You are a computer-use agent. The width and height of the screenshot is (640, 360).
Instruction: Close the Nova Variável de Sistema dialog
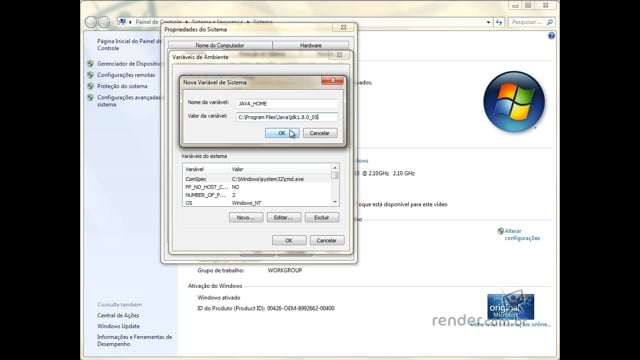332,81
